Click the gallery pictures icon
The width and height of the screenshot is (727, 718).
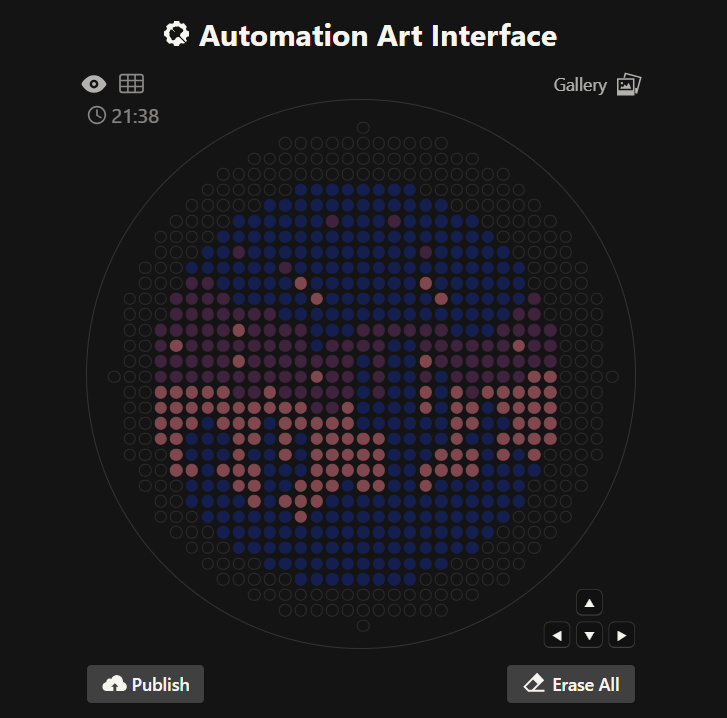click(x=628, y=85)
